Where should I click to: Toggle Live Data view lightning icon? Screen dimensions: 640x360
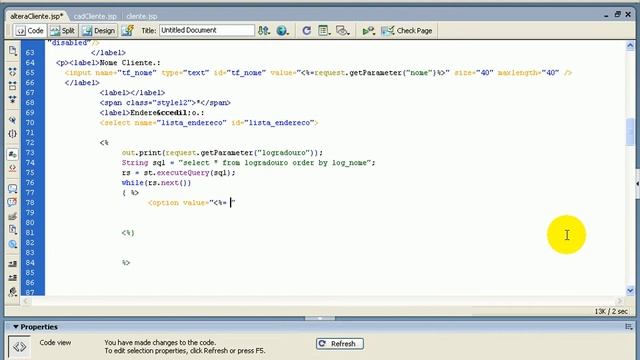click(127, 31)
